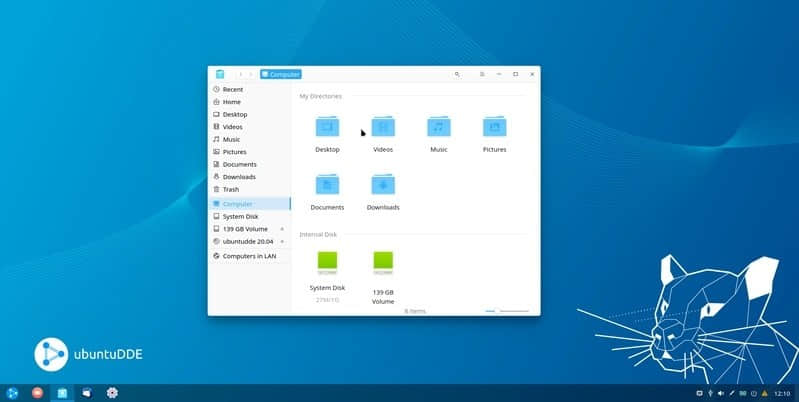Go forward using the navigation arrow
799x402 pixels.
coord(250,74)
